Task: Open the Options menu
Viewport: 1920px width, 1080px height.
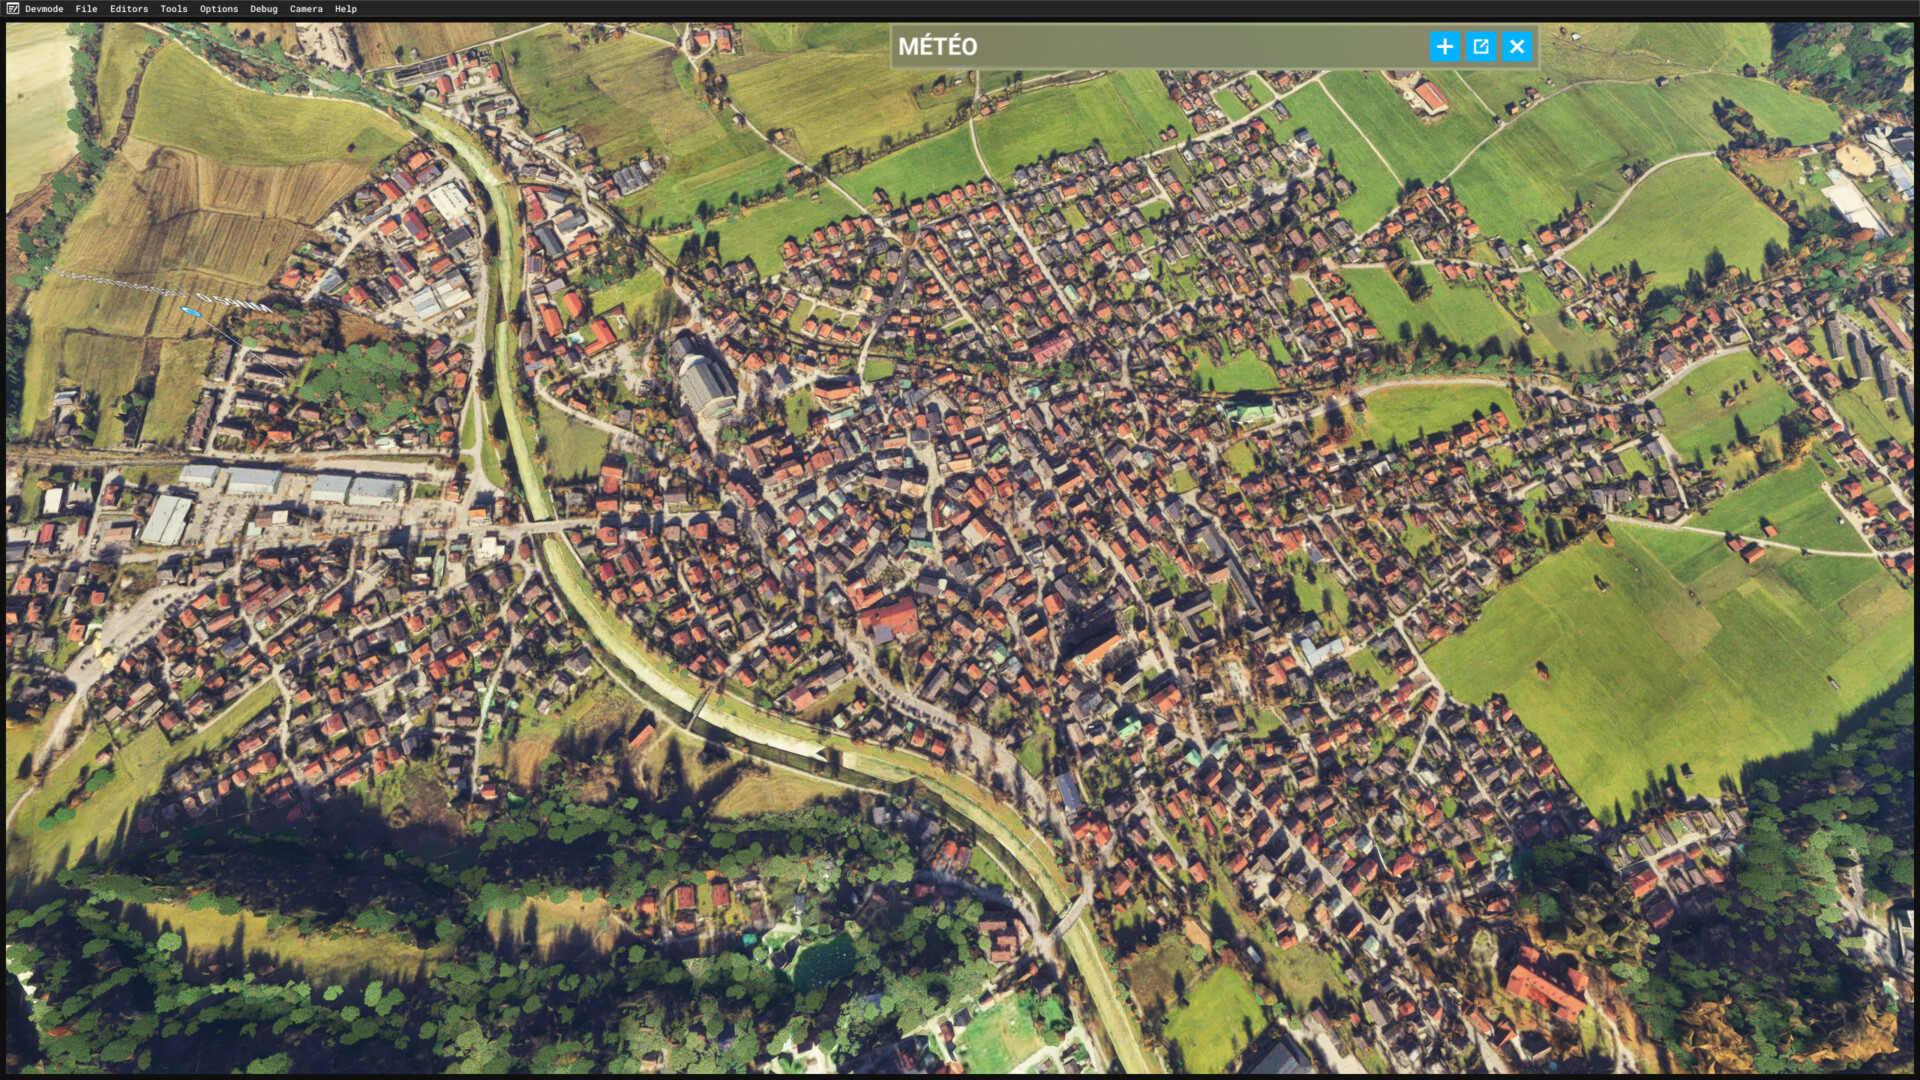Action: [x=219, y=8]
